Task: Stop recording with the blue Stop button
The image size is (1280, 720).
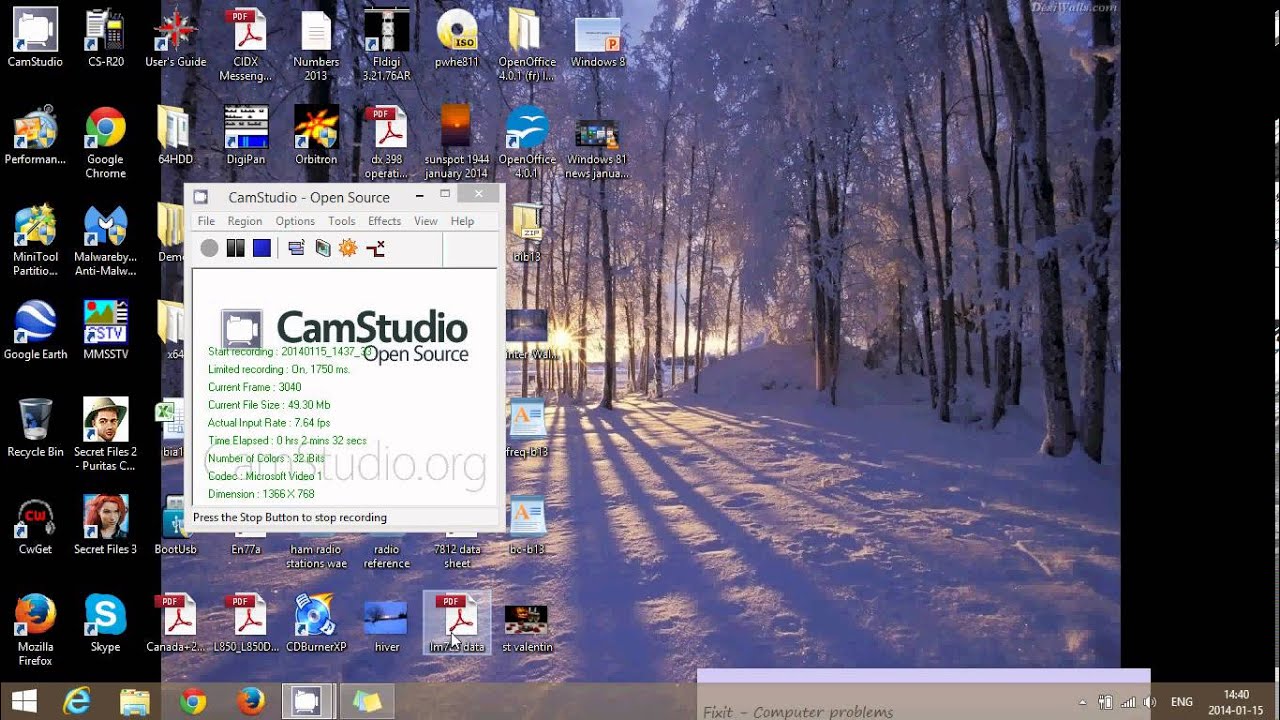Action: pos(262,248)
